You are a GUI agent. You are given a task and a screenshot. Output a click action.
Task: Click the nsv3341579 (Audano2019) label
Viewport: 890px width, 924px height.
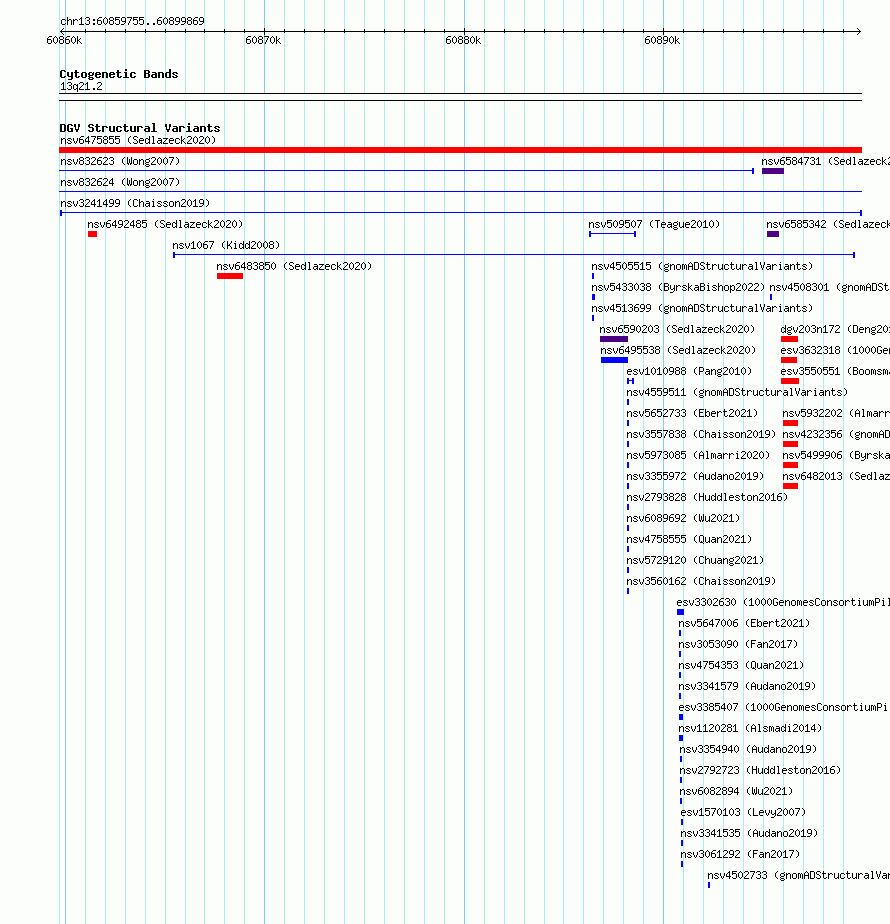pos(747,687)
